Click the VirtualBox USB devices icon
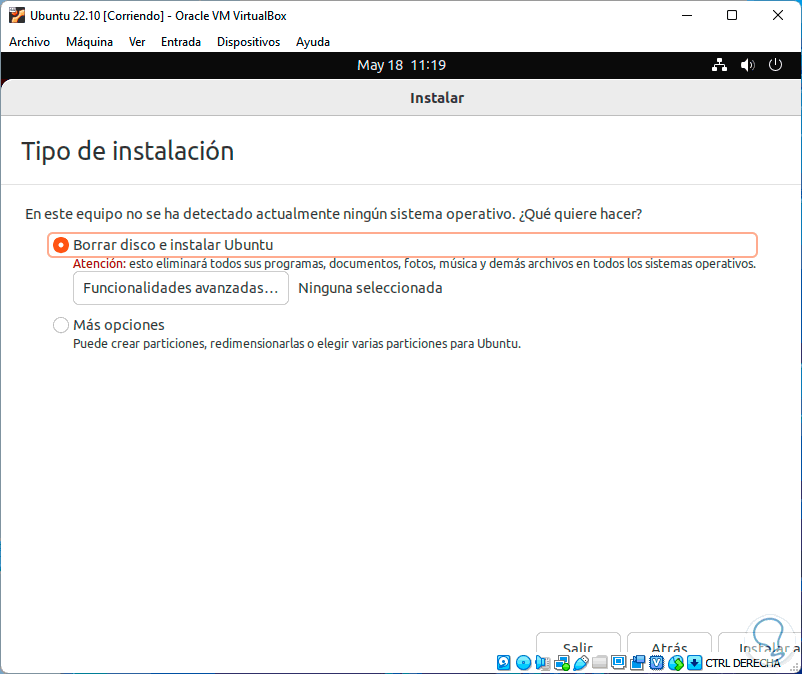The width and height of the screenshot is (802, 674). point(581,663)
